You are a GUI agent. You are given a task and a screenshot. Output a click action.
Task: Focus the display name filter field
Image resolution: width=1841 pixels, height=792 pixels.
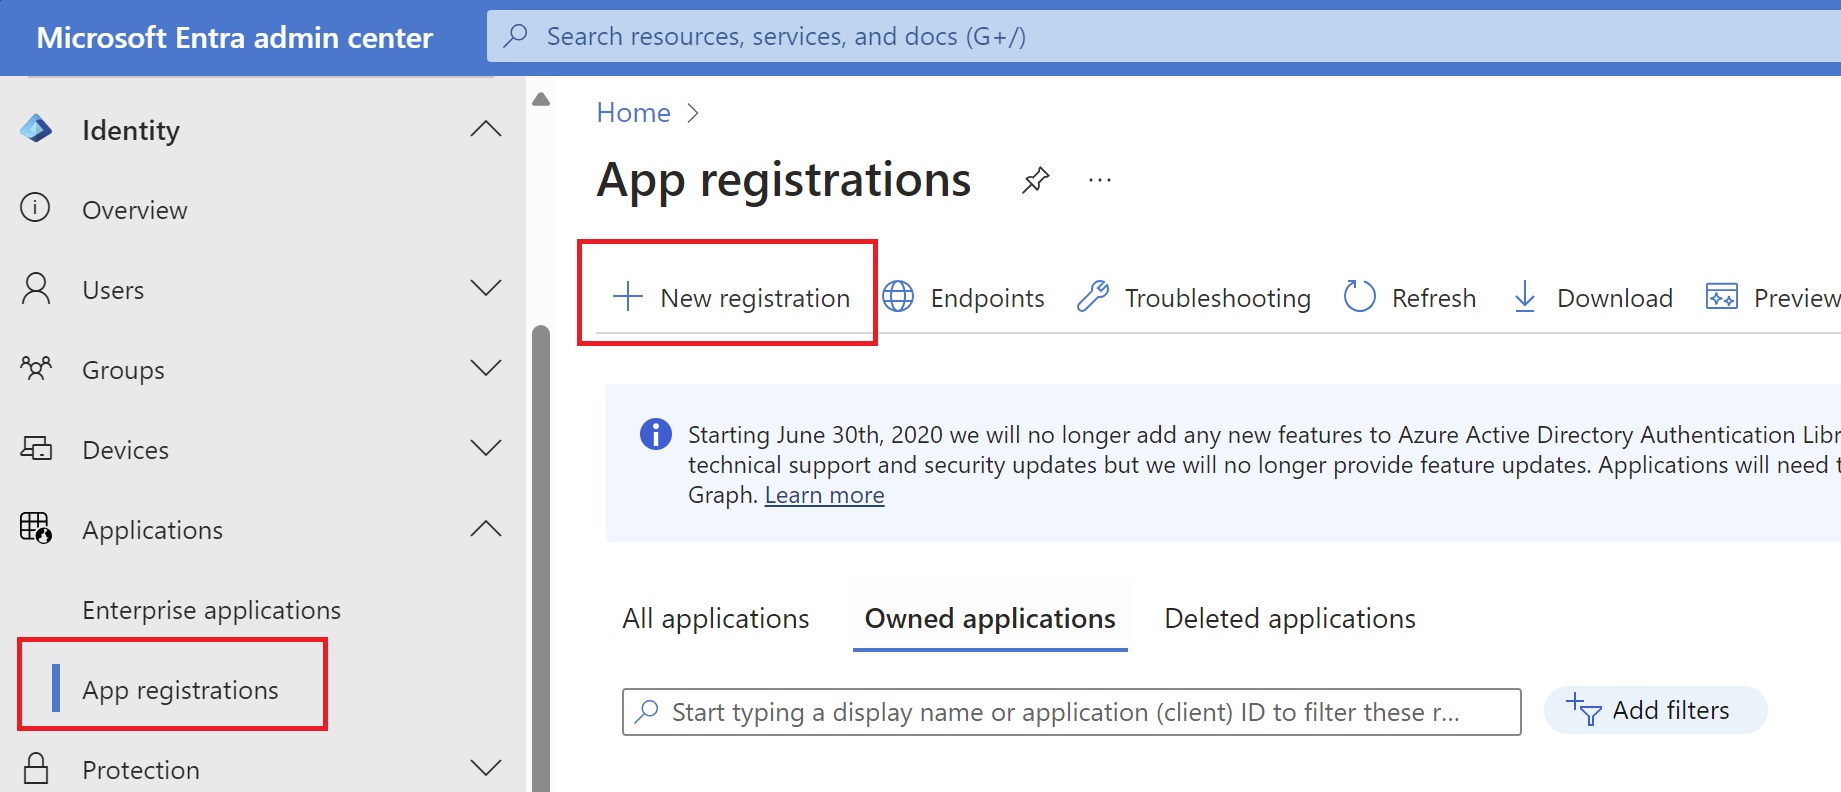(1072, 712)
